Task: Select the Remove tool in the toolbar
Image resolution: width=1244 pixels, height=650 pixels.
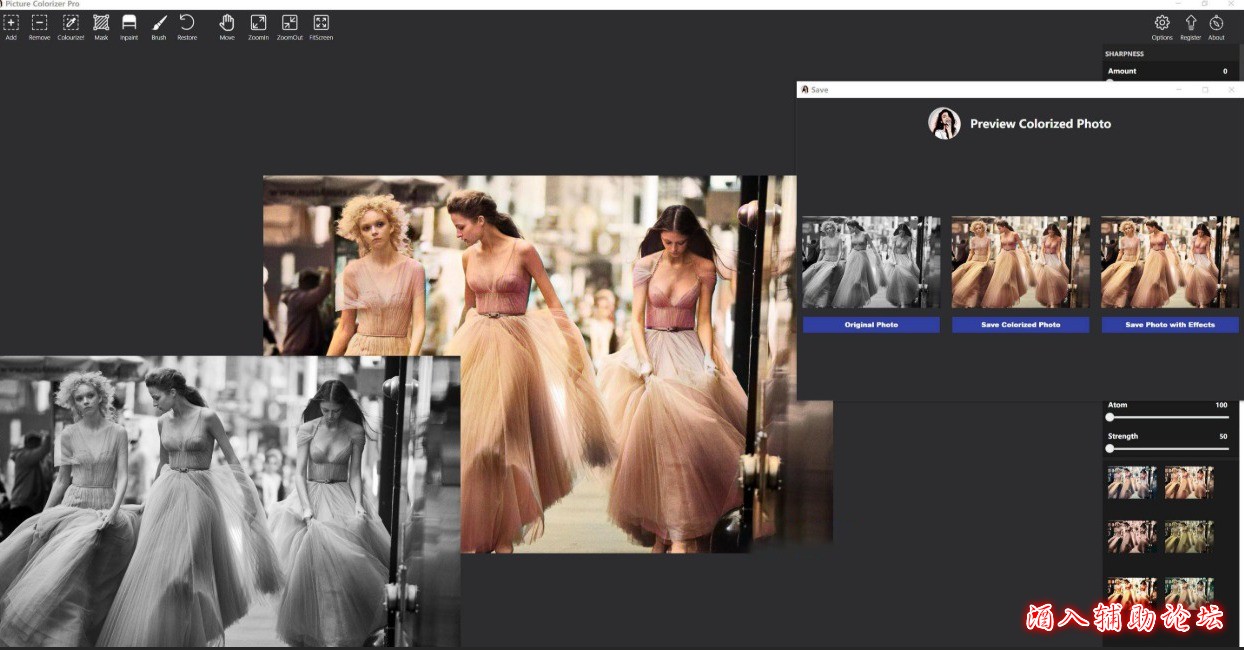Action: click(39, 23)
